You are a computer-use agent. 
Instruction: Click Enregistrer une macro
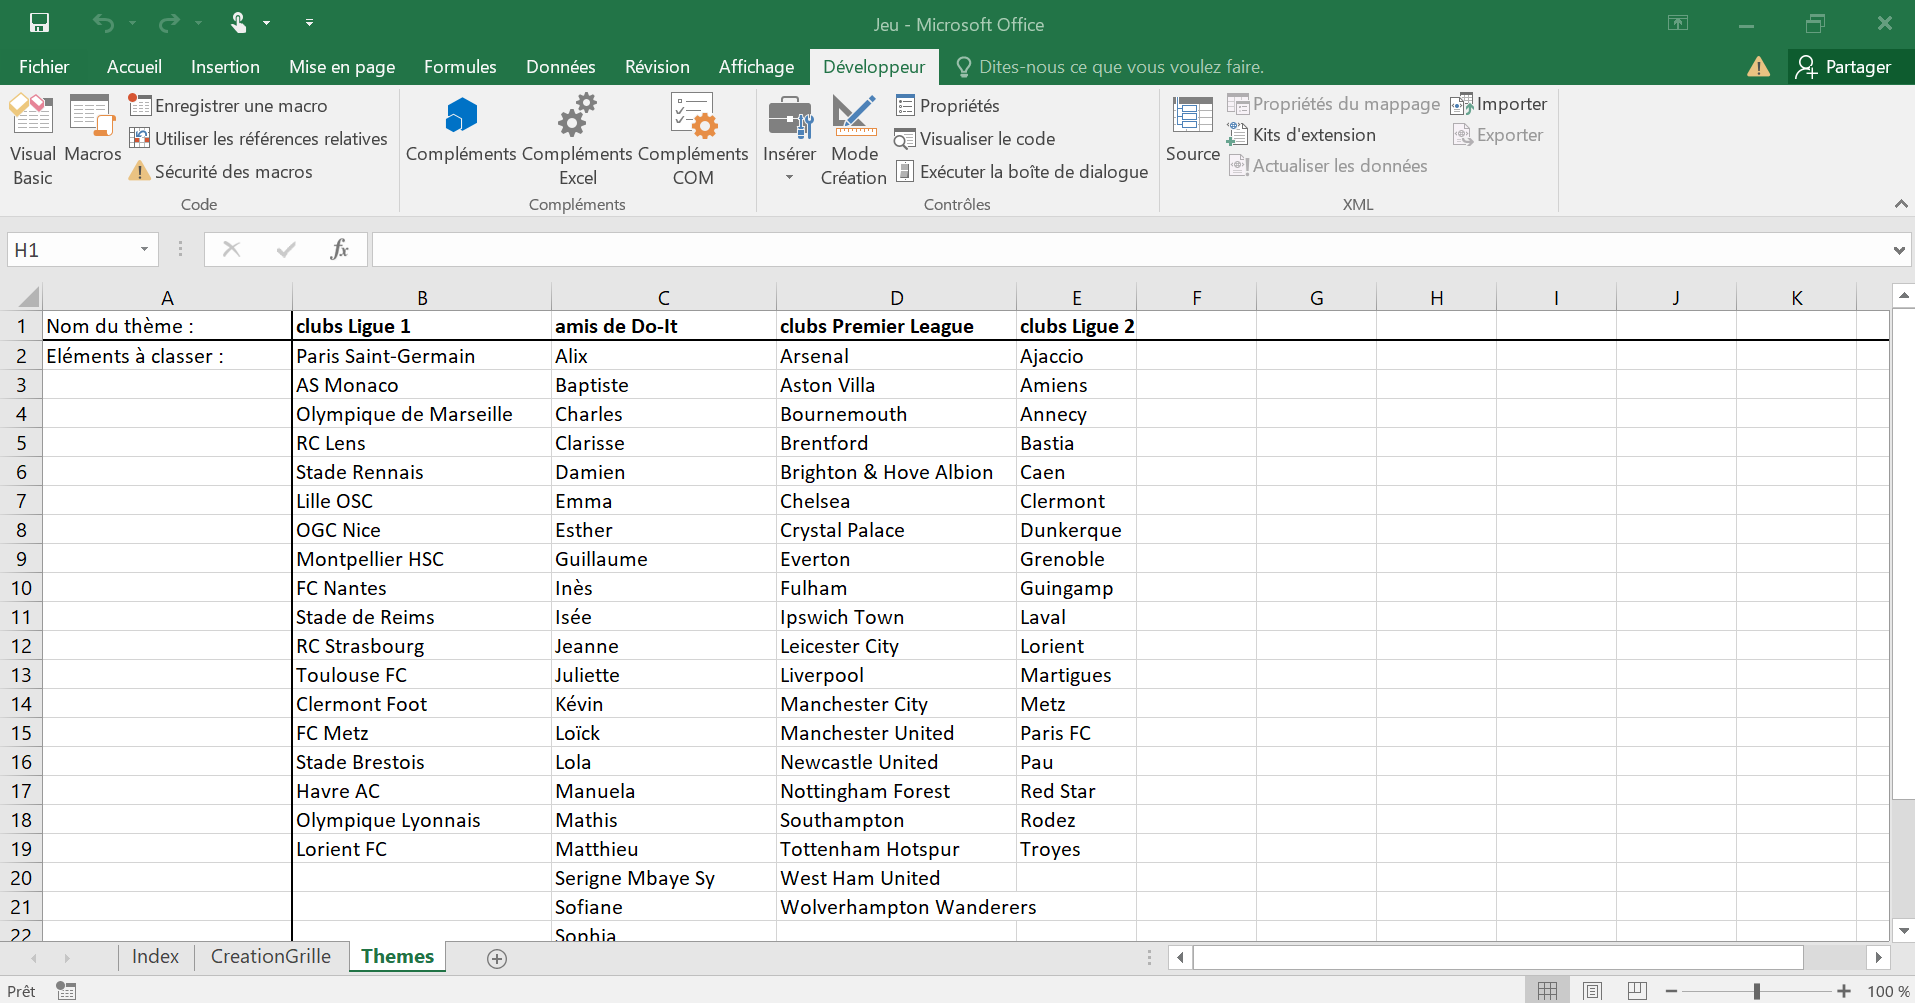click(x=229, y=106)
